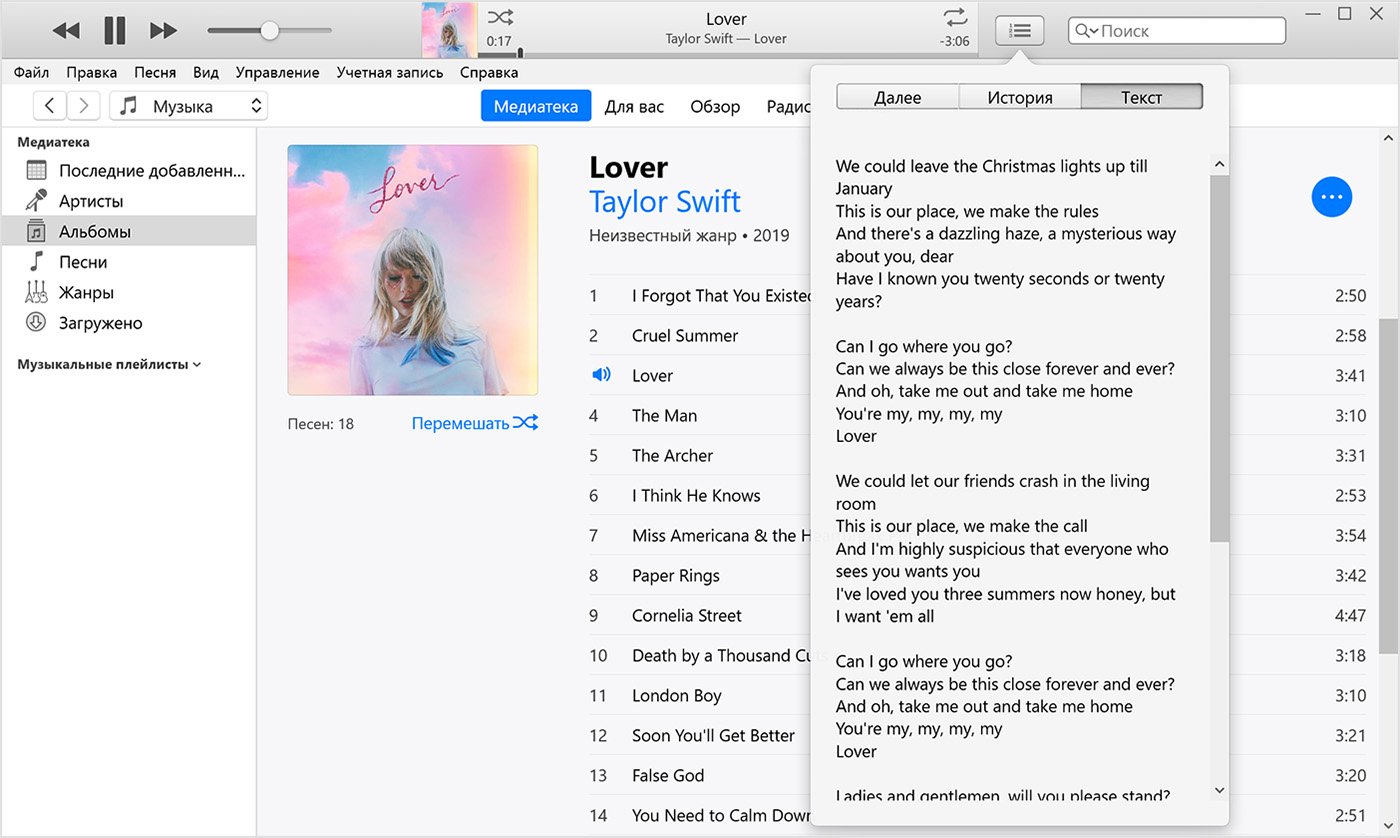Skip to next track button
The height and width of the screenshot is (838, 1400).
[x=163, y=31]
